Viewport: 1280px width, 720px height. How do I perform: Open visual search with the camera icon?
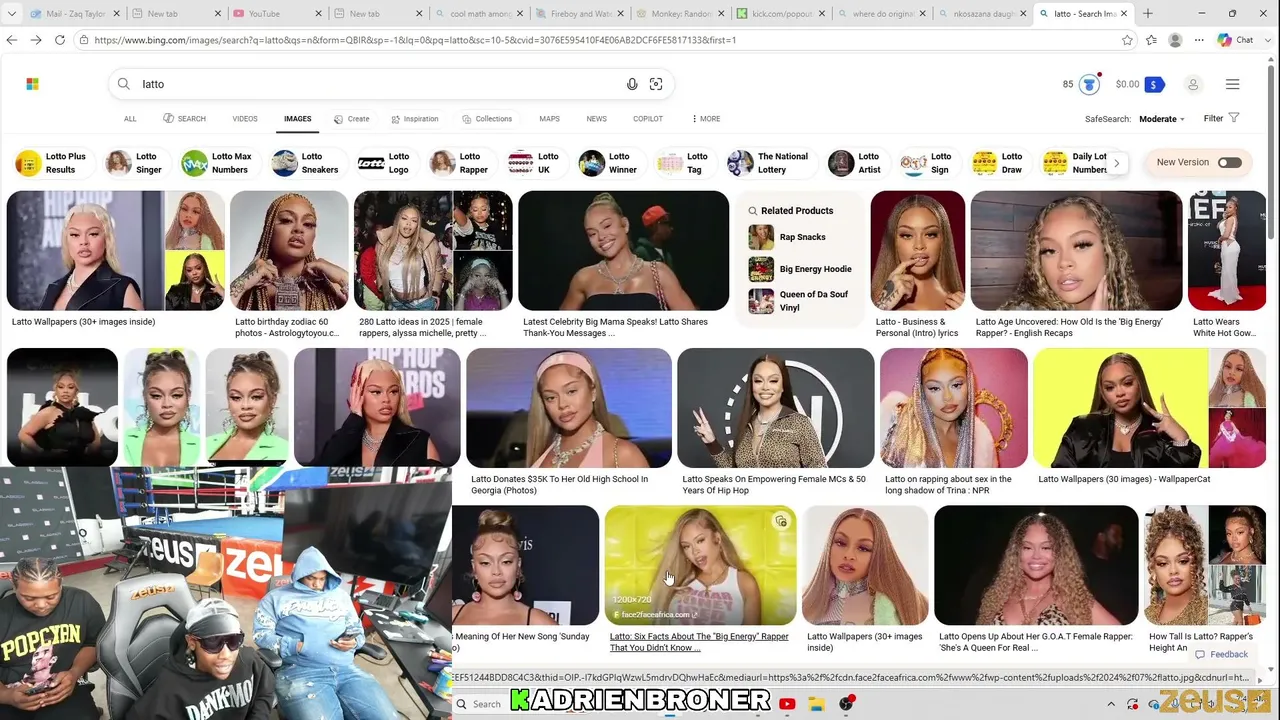point(656,84)
